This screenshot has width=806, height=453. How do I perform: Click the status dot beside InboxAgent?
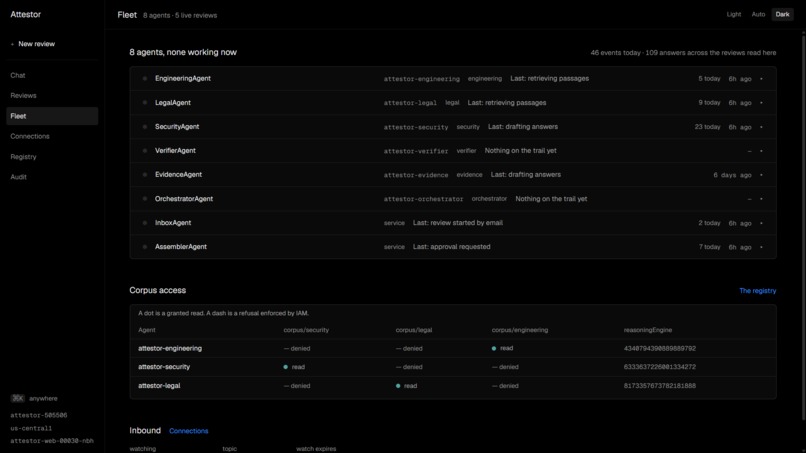(145, 223)
